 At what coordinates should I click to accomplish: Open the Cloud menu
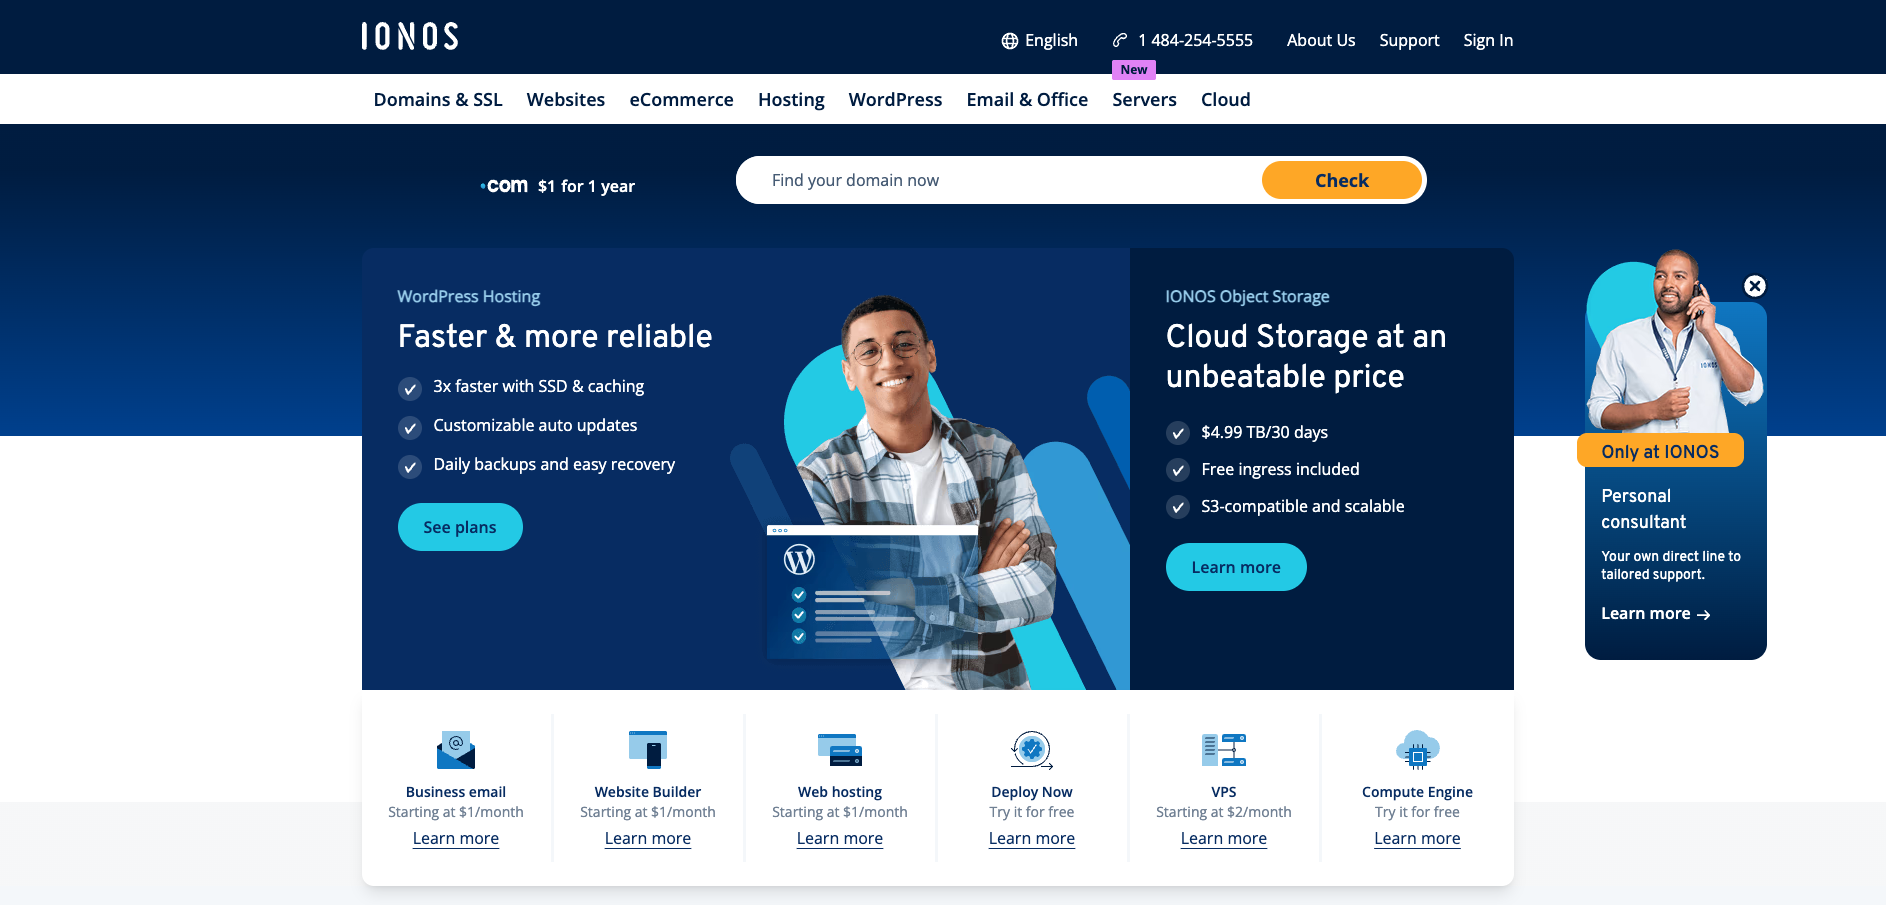tap(1225, 99)
